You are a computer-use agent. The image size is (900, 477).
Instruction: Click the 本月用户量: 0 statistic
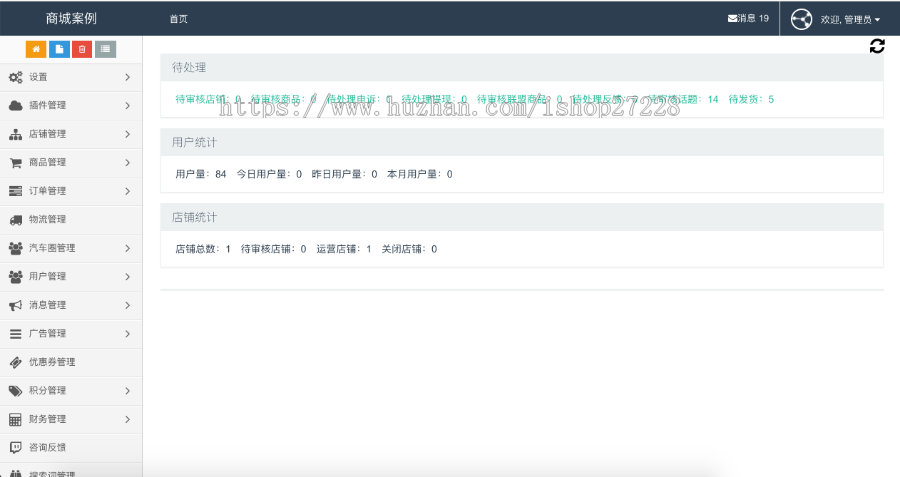(420, 174)
